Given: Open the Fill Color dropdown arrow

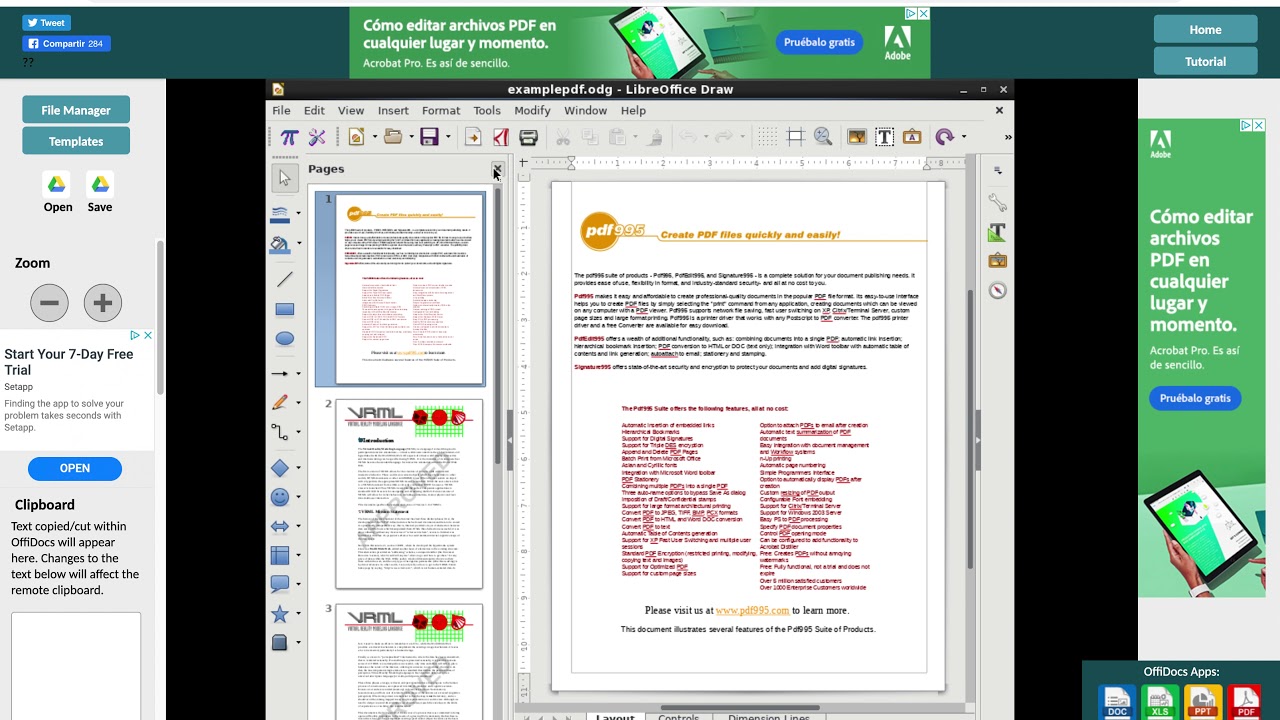Looking at the screenshot, I should point(298,243).
